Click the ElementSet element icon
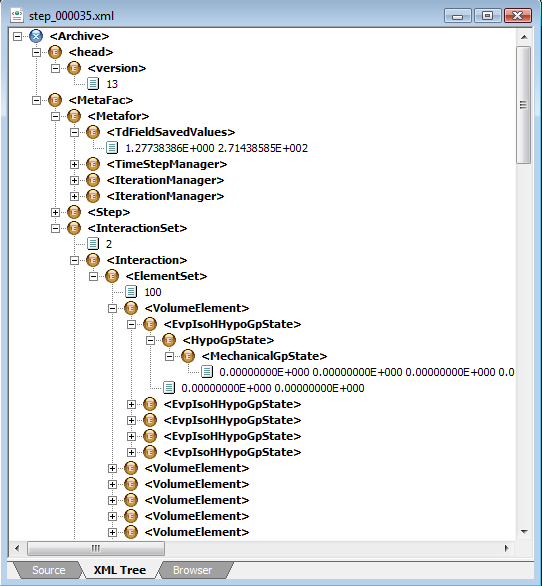 click(112, 276)
